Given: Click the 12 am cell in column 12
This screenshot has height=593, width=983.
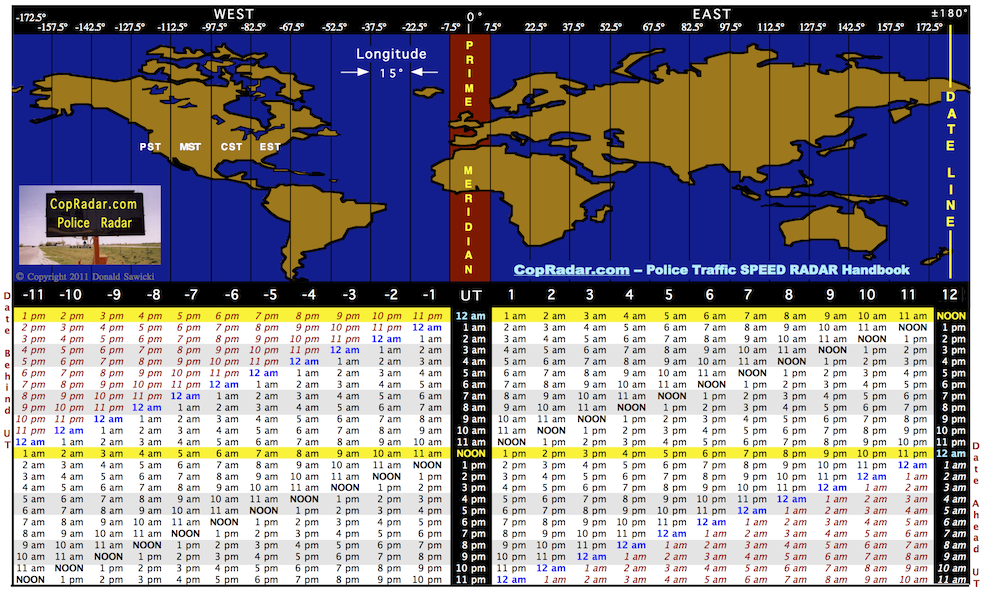Looking at the screenshot, I should [951, 453].
